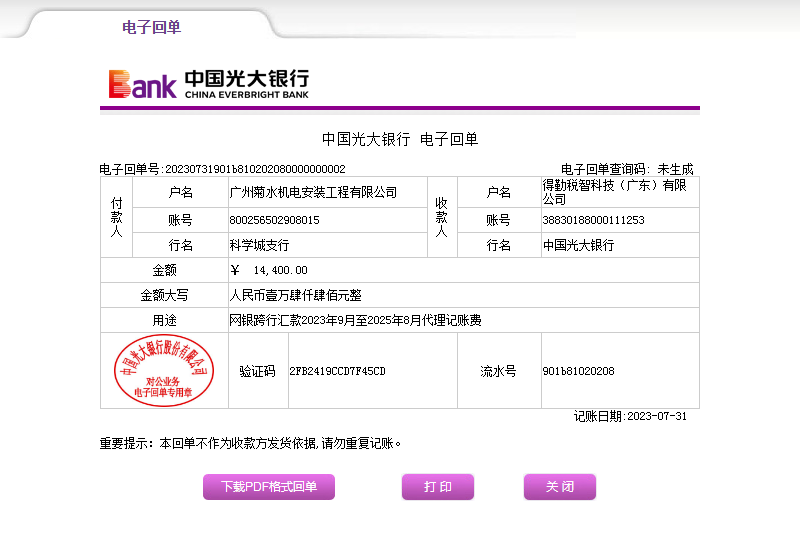Click payer account 800256502908015

pyautogui.click(x=274, y=220)
